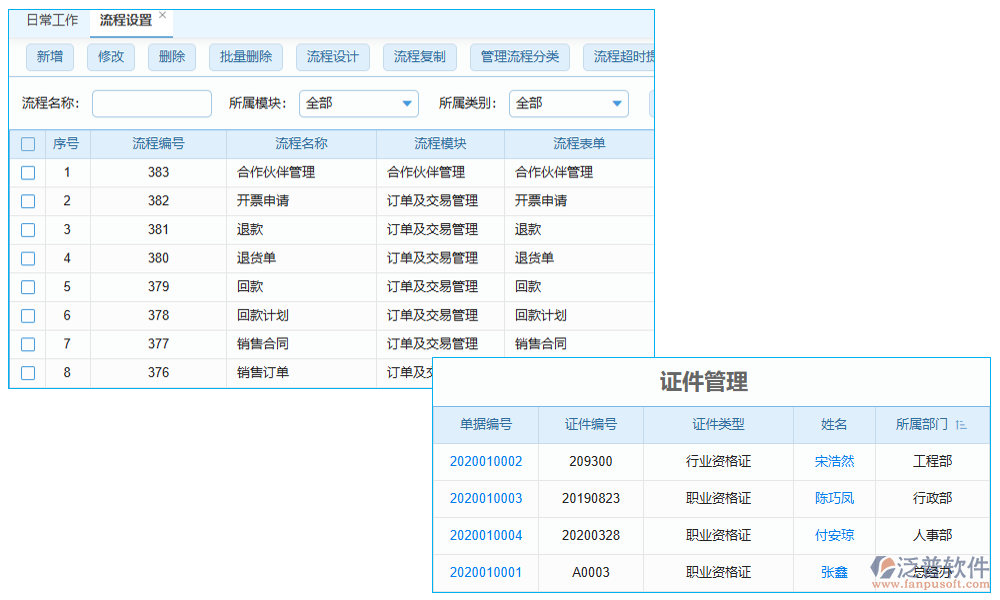Click the 流程复制 copy workflow button
Viewport: 1000px width, 600px height.
point(419,57)
